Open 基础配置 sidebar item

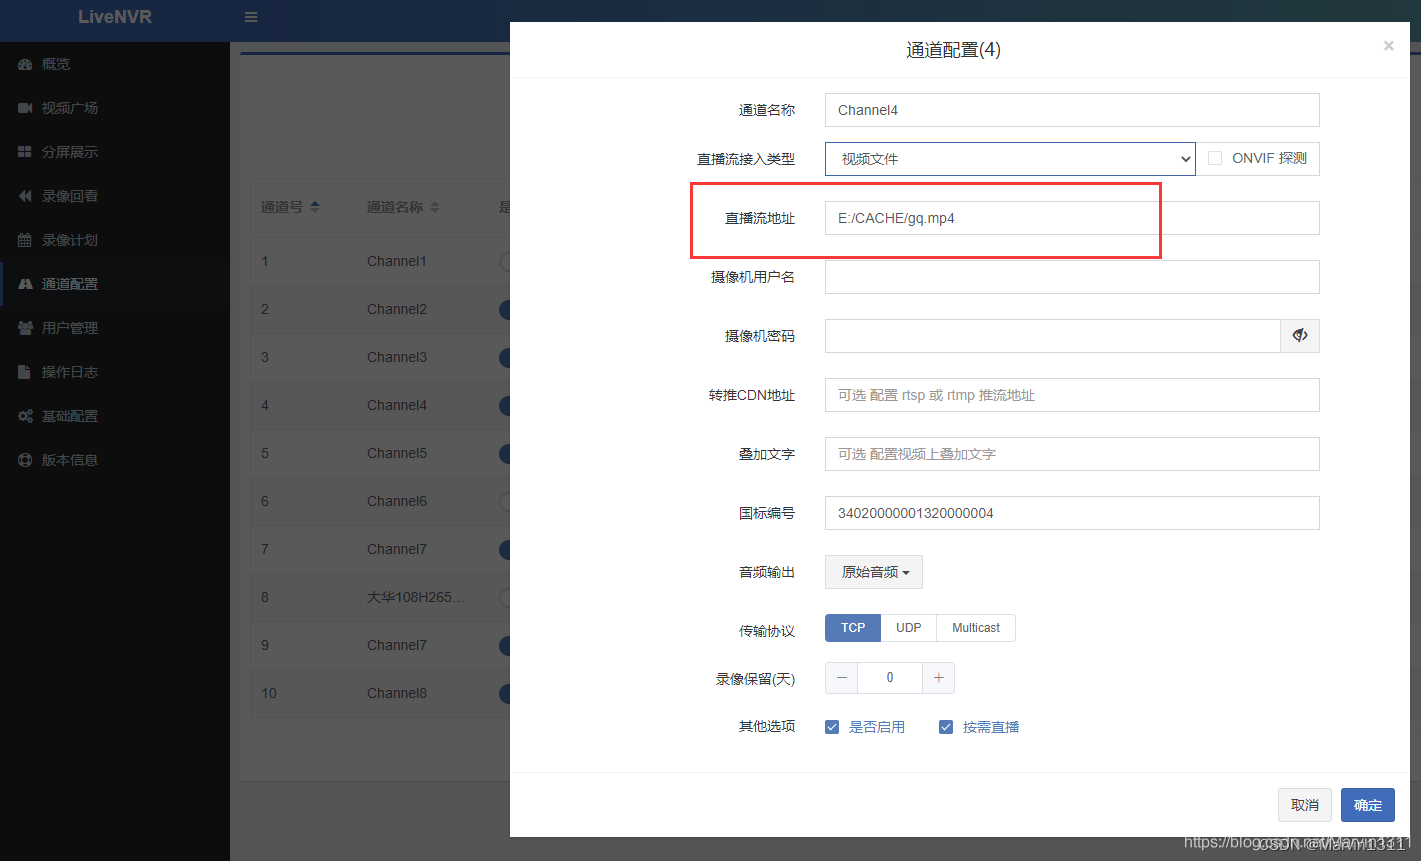pyautogui.click(x=115, y=416)
